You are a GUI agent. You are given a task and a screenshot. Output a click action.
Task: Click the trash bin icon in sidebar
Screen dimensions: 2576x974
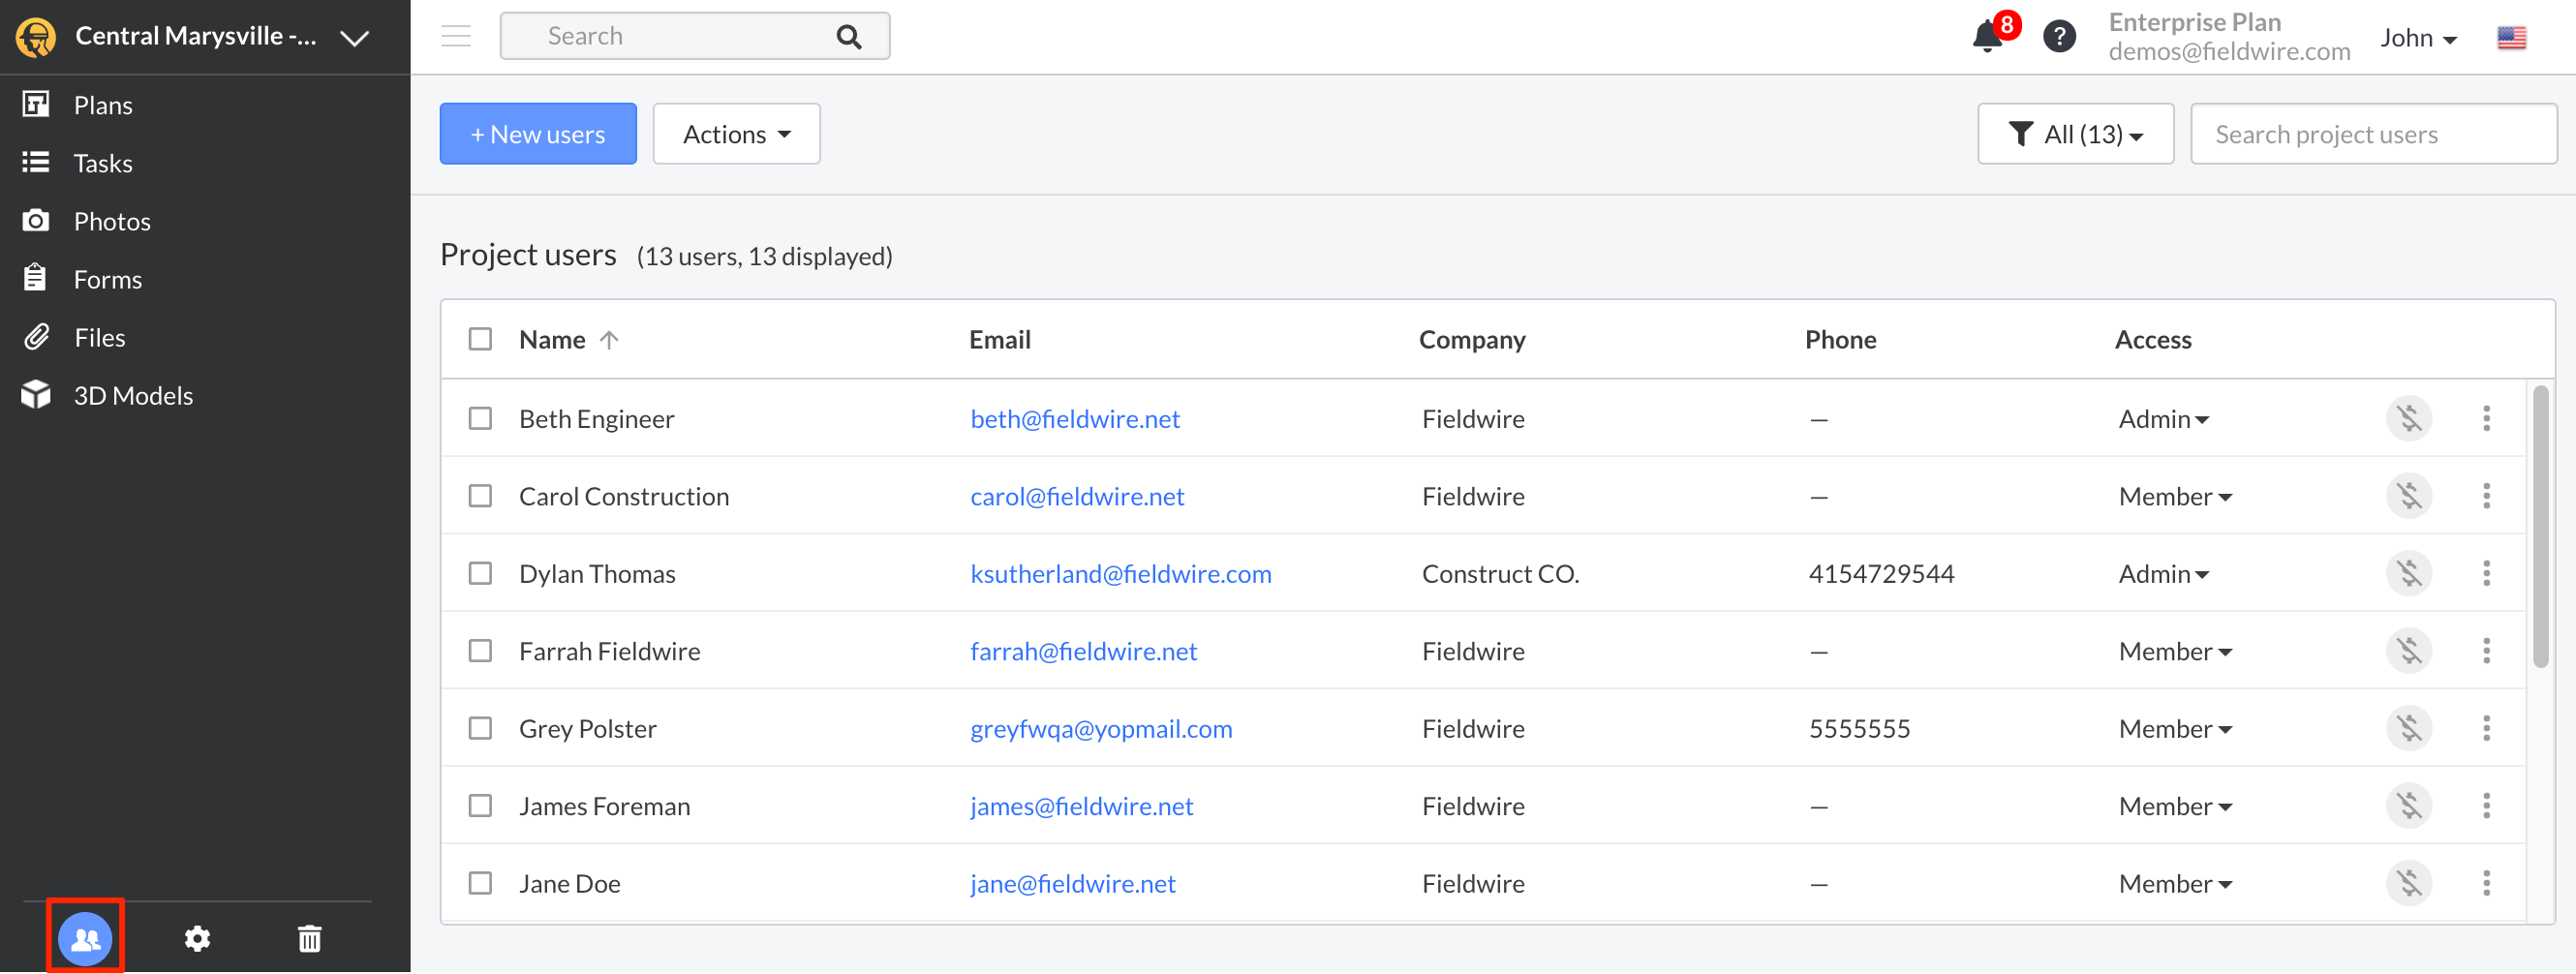click(x=309, y=939)
